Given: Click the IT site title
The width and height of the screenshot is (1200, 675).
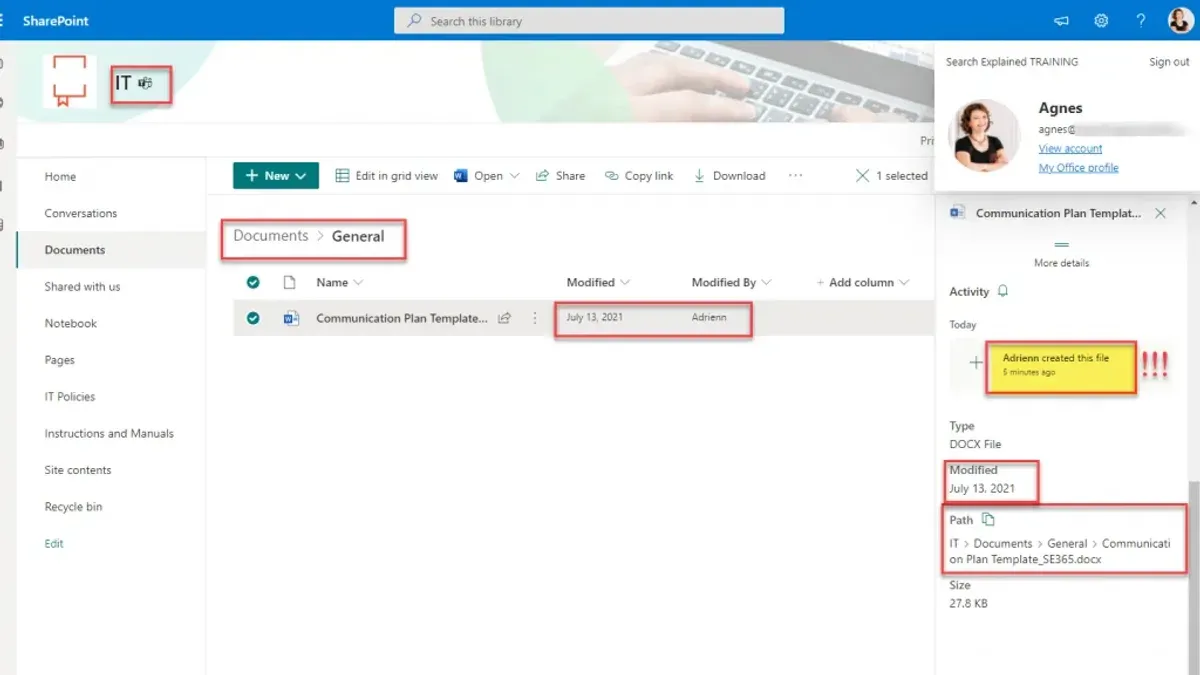Looking at the screenshot, I should pyautogui.click(x=122, y=83).
